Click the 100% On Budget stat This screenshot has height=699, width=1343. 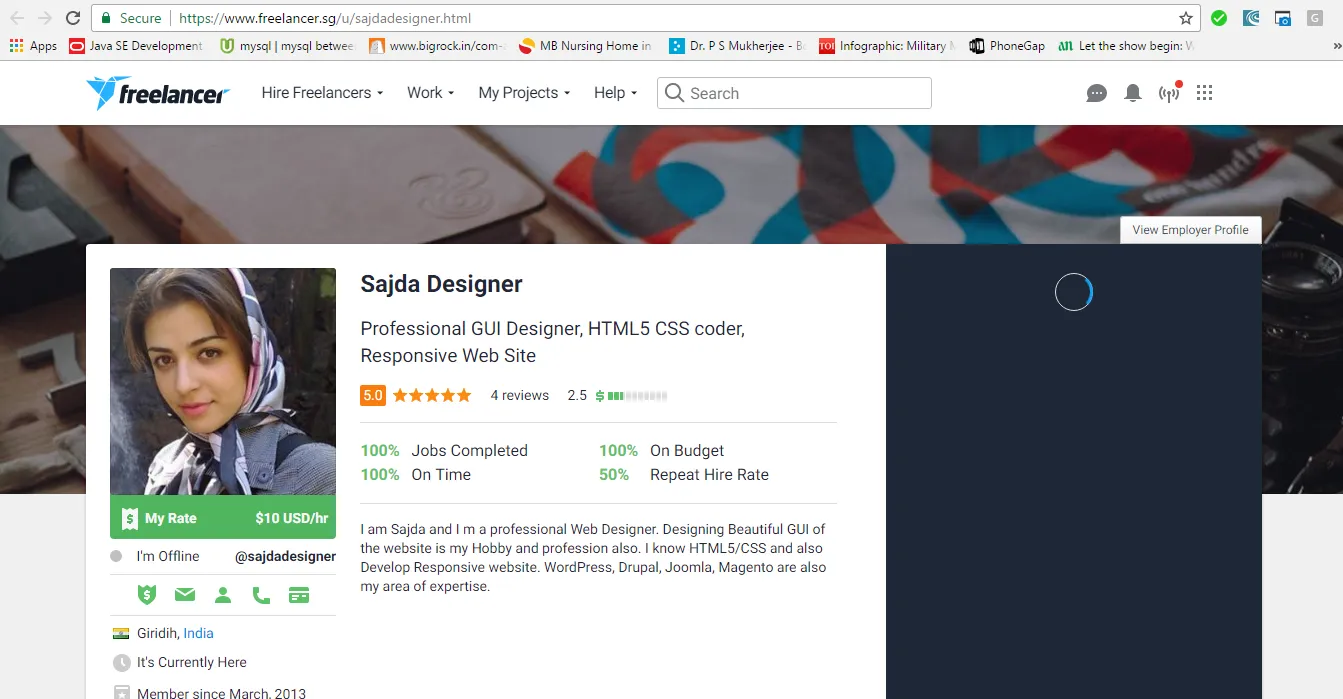coord(661,451)
